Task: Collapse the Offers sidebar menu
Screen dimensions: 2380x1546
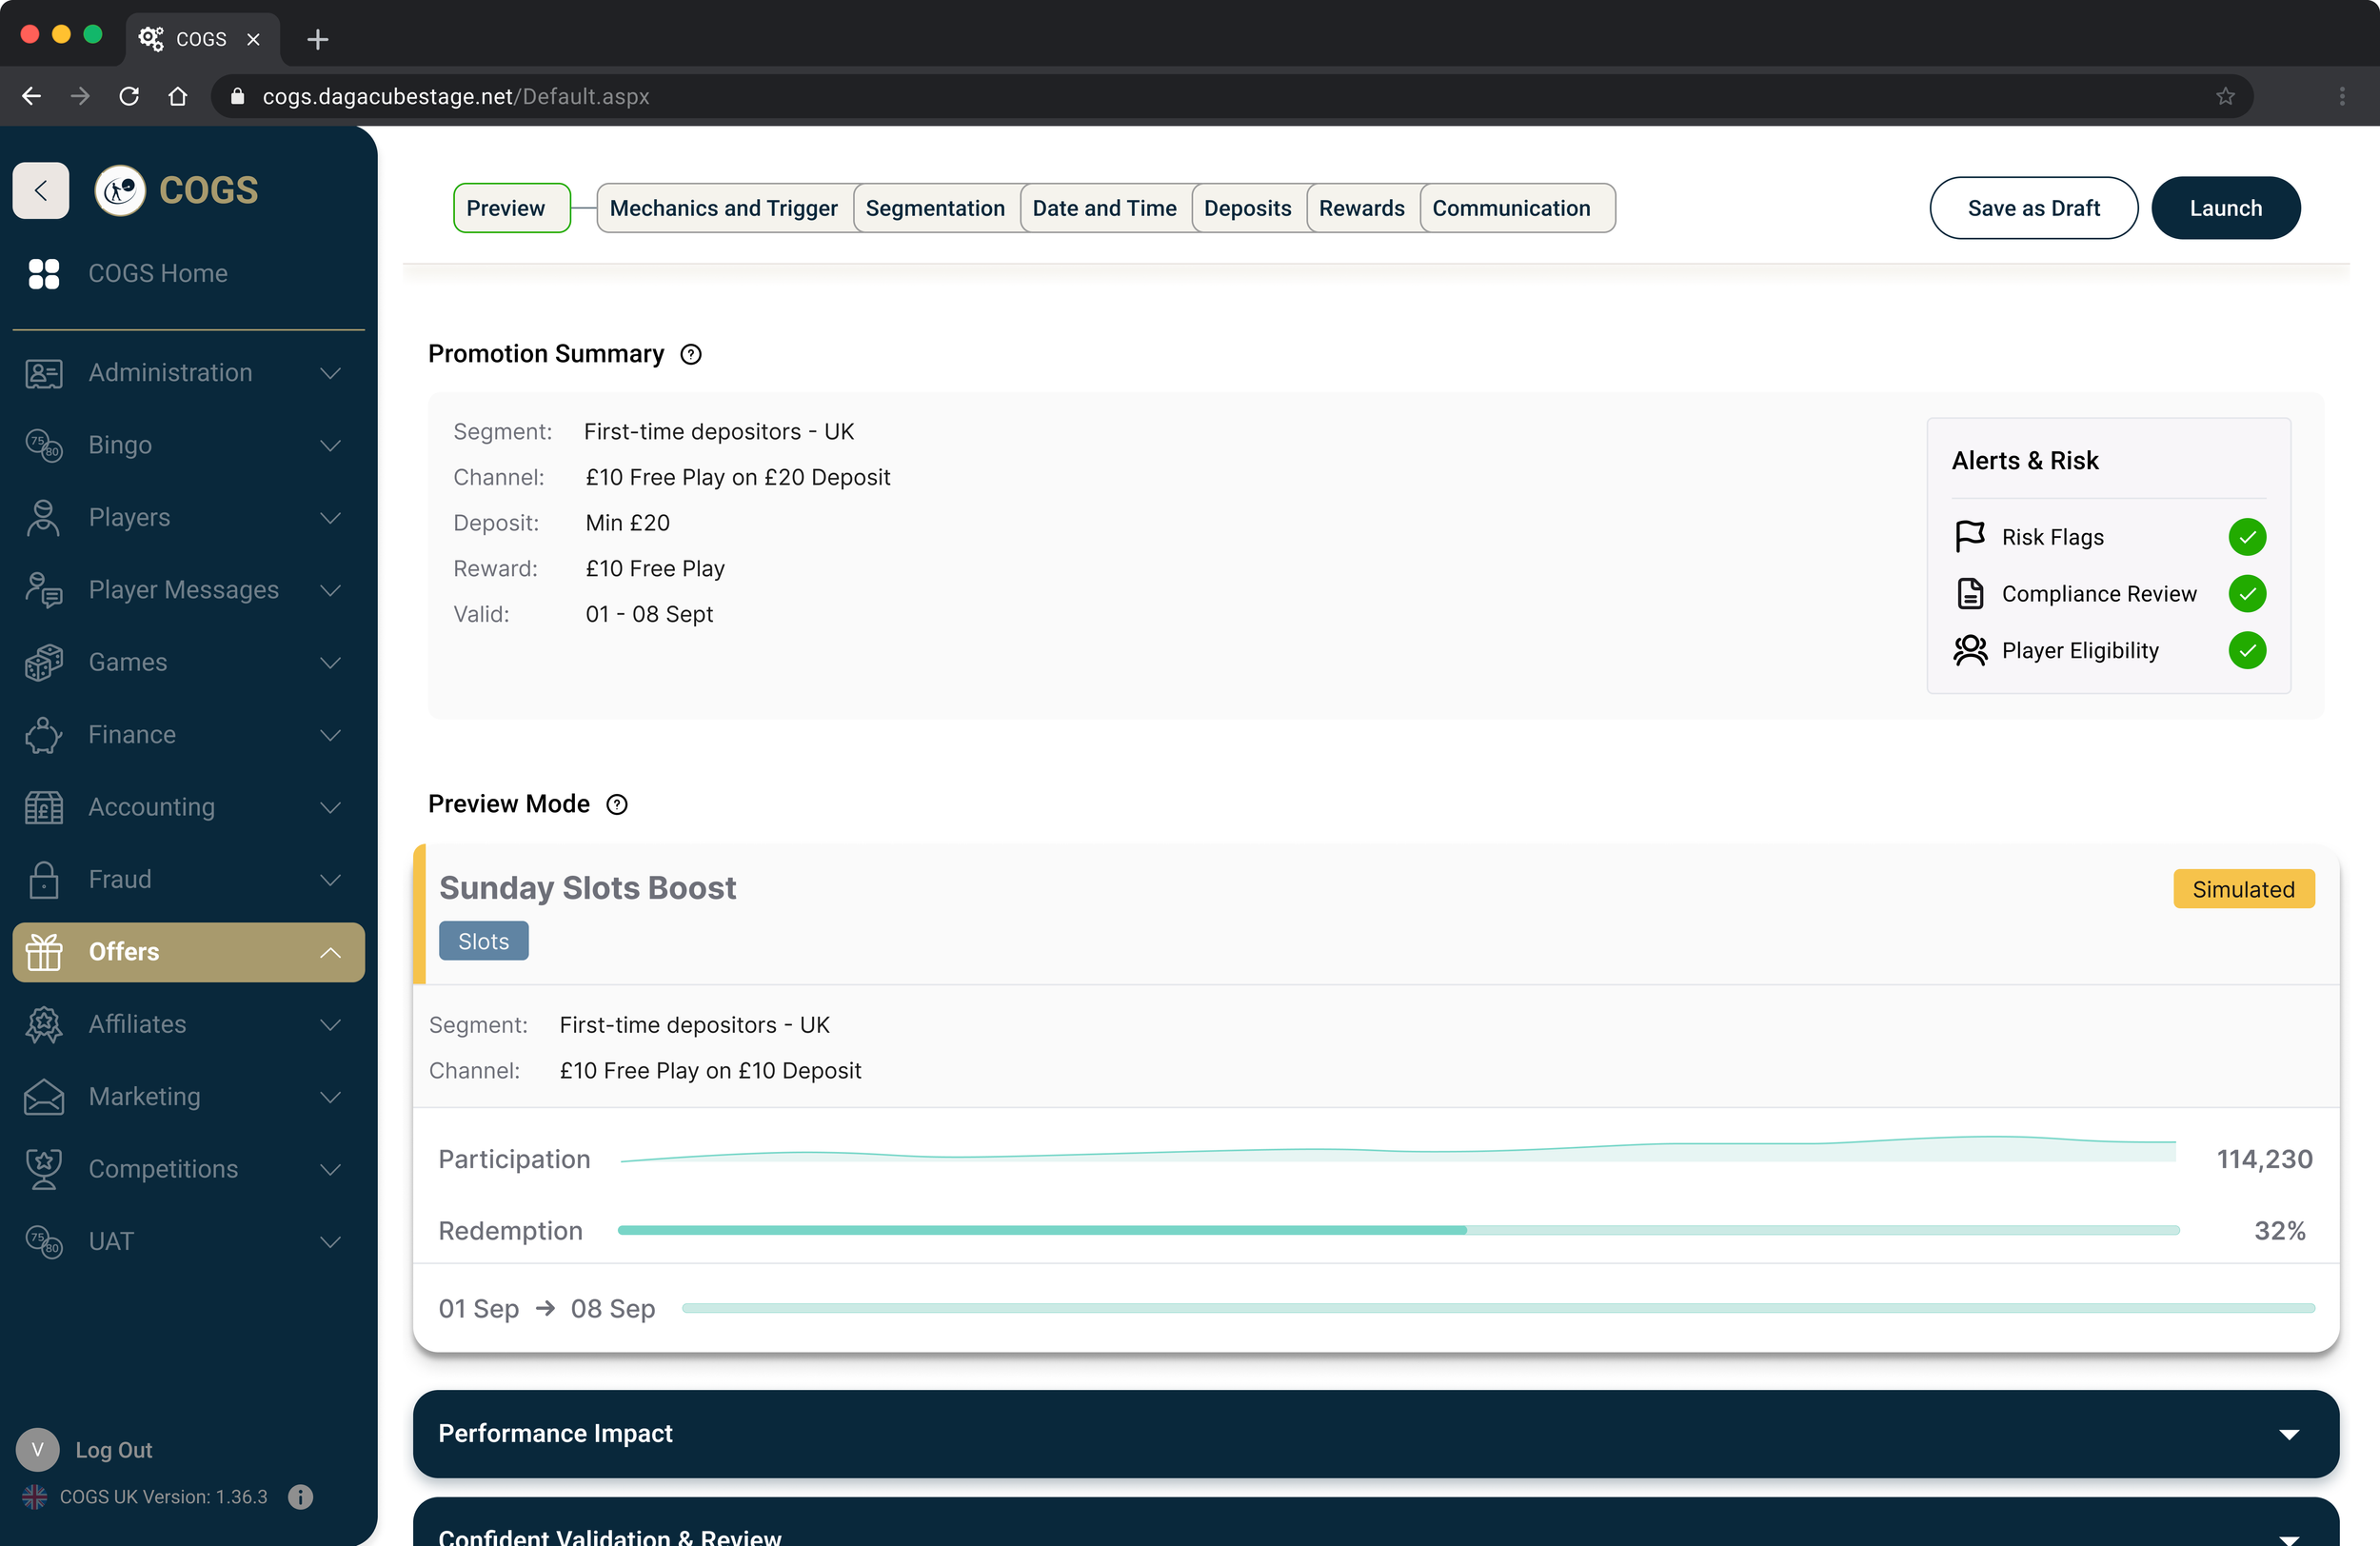Action: point(330,952)
